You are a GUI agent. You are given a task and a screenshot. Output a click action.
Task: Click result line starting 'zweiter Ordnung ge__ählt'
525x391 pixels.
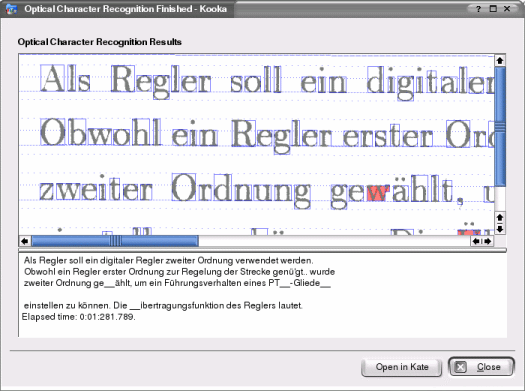pyautogui.click(x=177, y=283)
